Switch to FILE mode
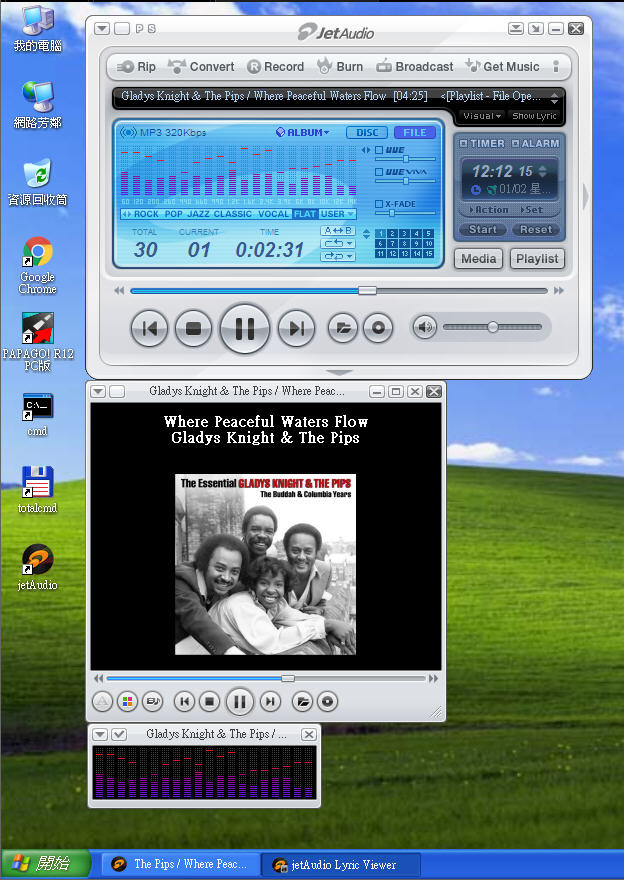This screenshot has height=880, width=624. [415, 132]
